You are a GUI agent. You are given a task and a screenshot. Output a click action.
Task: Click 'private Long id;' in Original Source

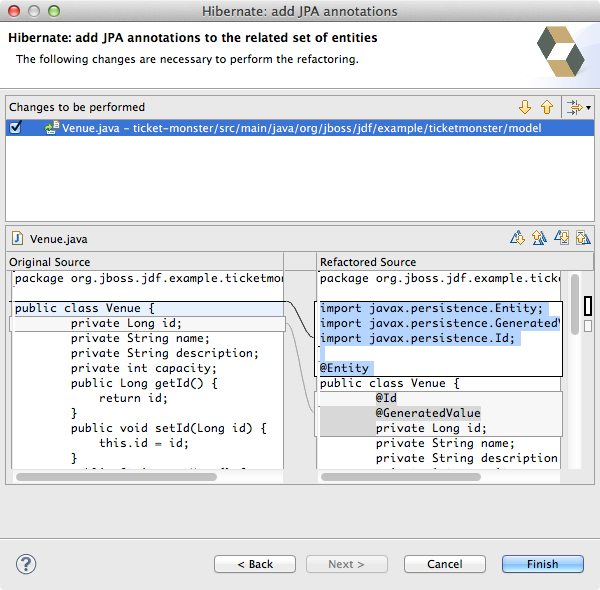tap(126, 323)
